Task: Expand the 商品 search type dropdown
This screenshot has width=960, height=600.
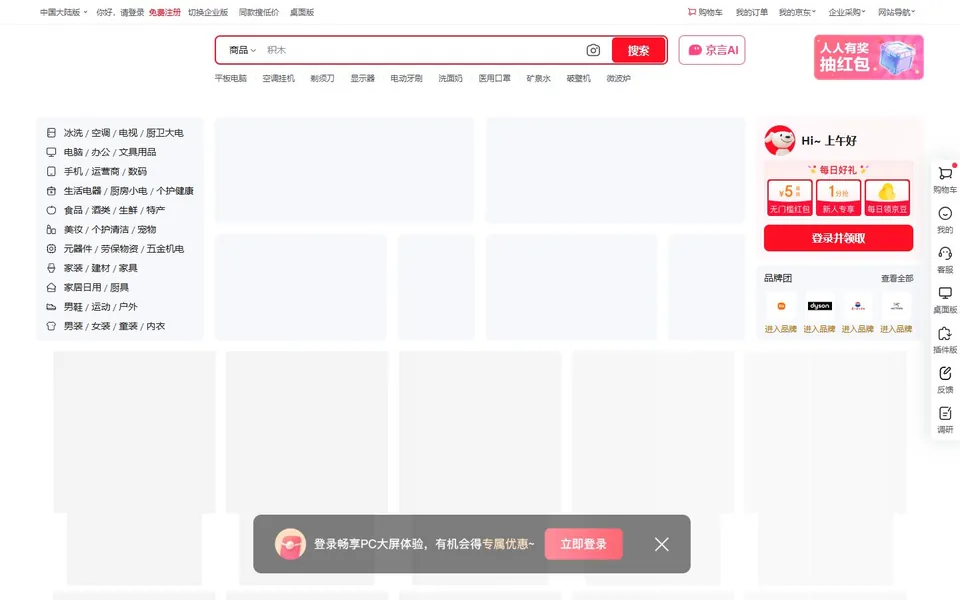Action: (242, 50)
